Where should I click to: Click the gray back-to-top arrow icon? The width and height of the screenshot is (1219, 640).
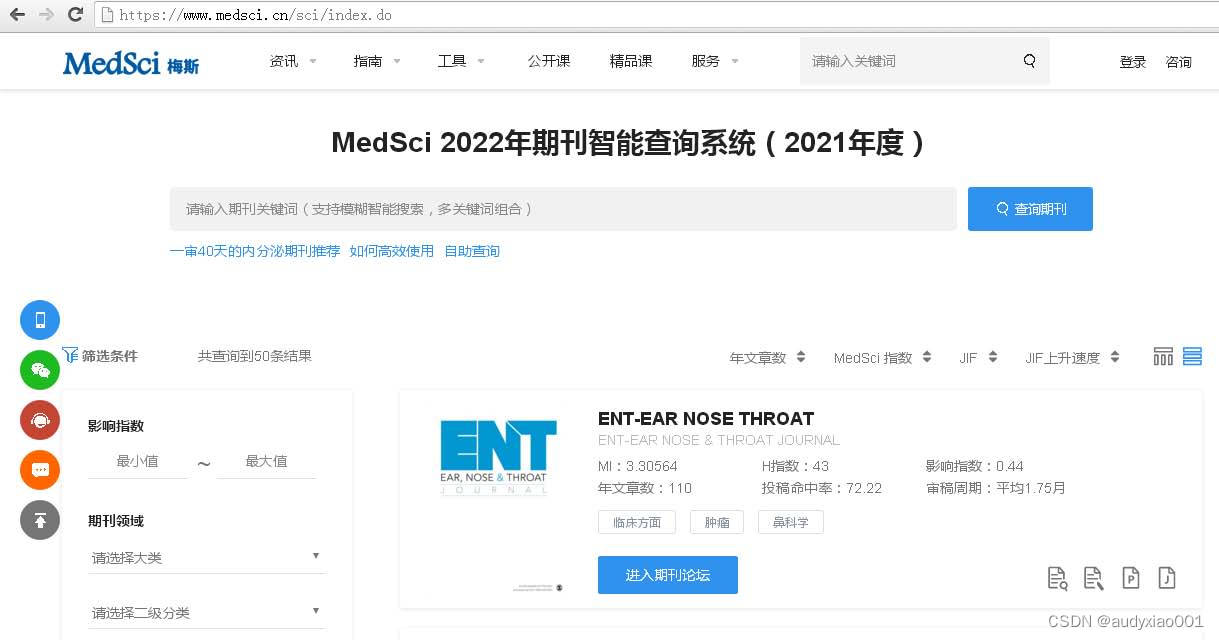(x=40, y=520)
